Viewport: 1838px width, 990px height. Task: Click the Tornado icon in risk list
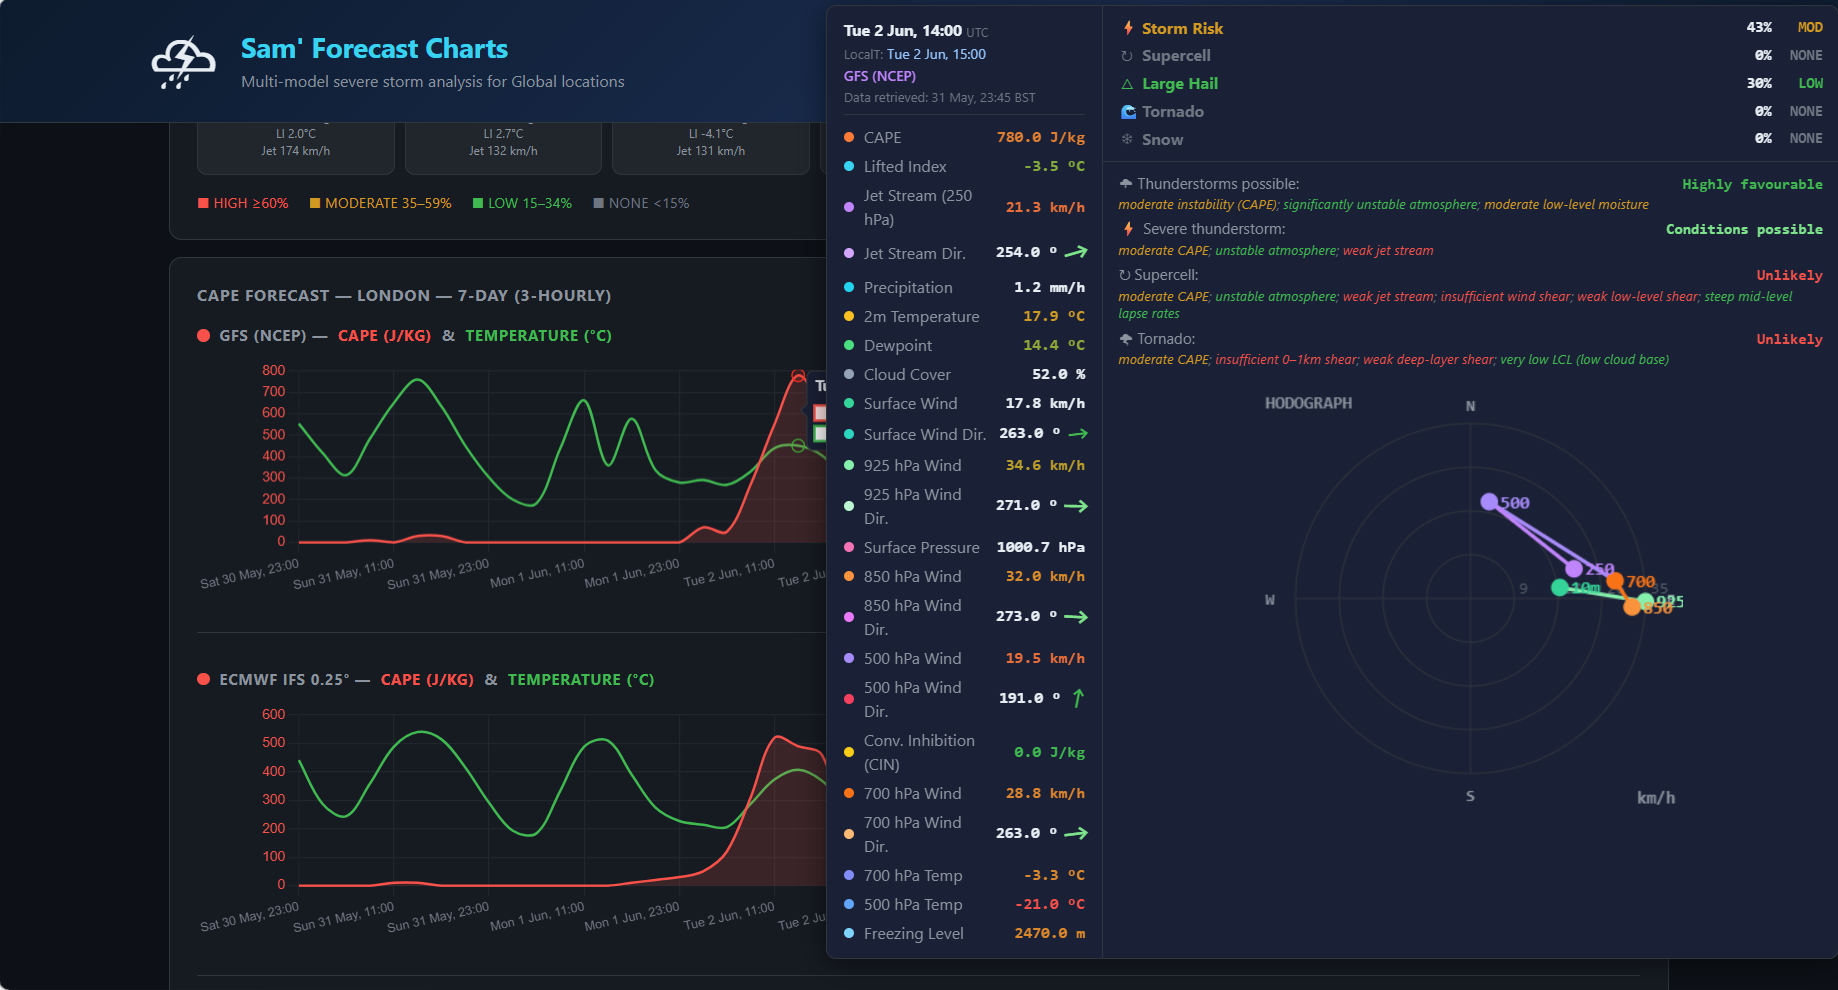click(x=1128, y=112)
